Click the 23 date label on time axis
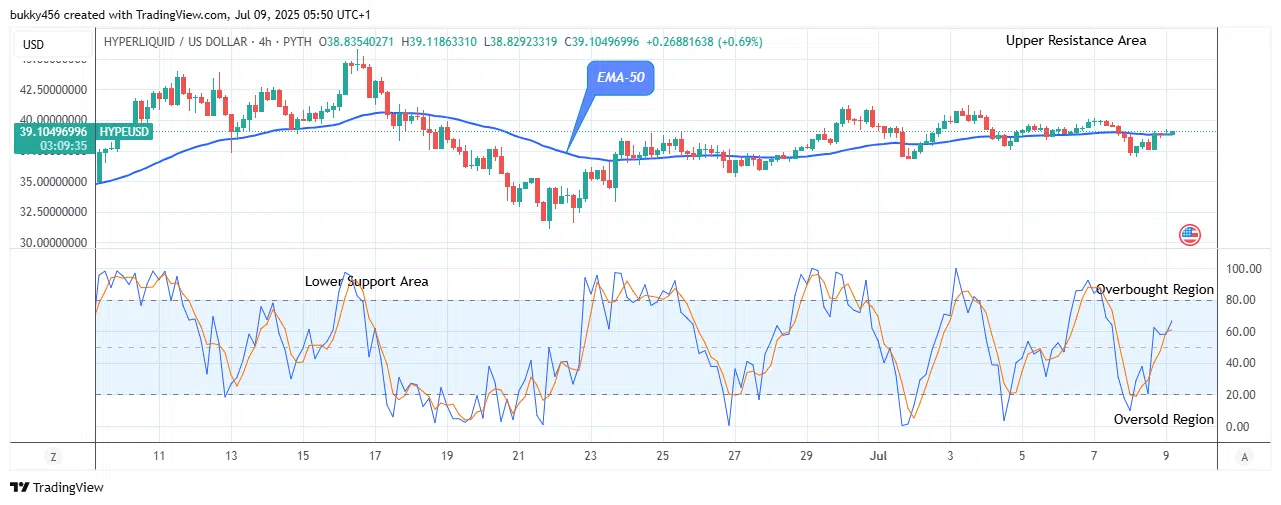 [x=591, y=456]
